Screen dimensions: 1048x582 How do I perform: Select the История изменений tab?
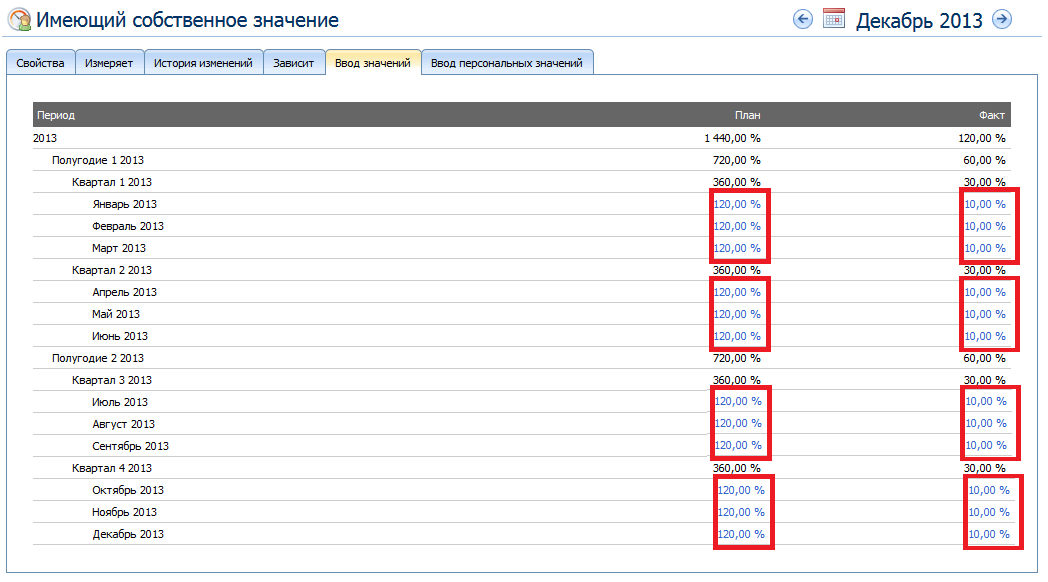203,63
